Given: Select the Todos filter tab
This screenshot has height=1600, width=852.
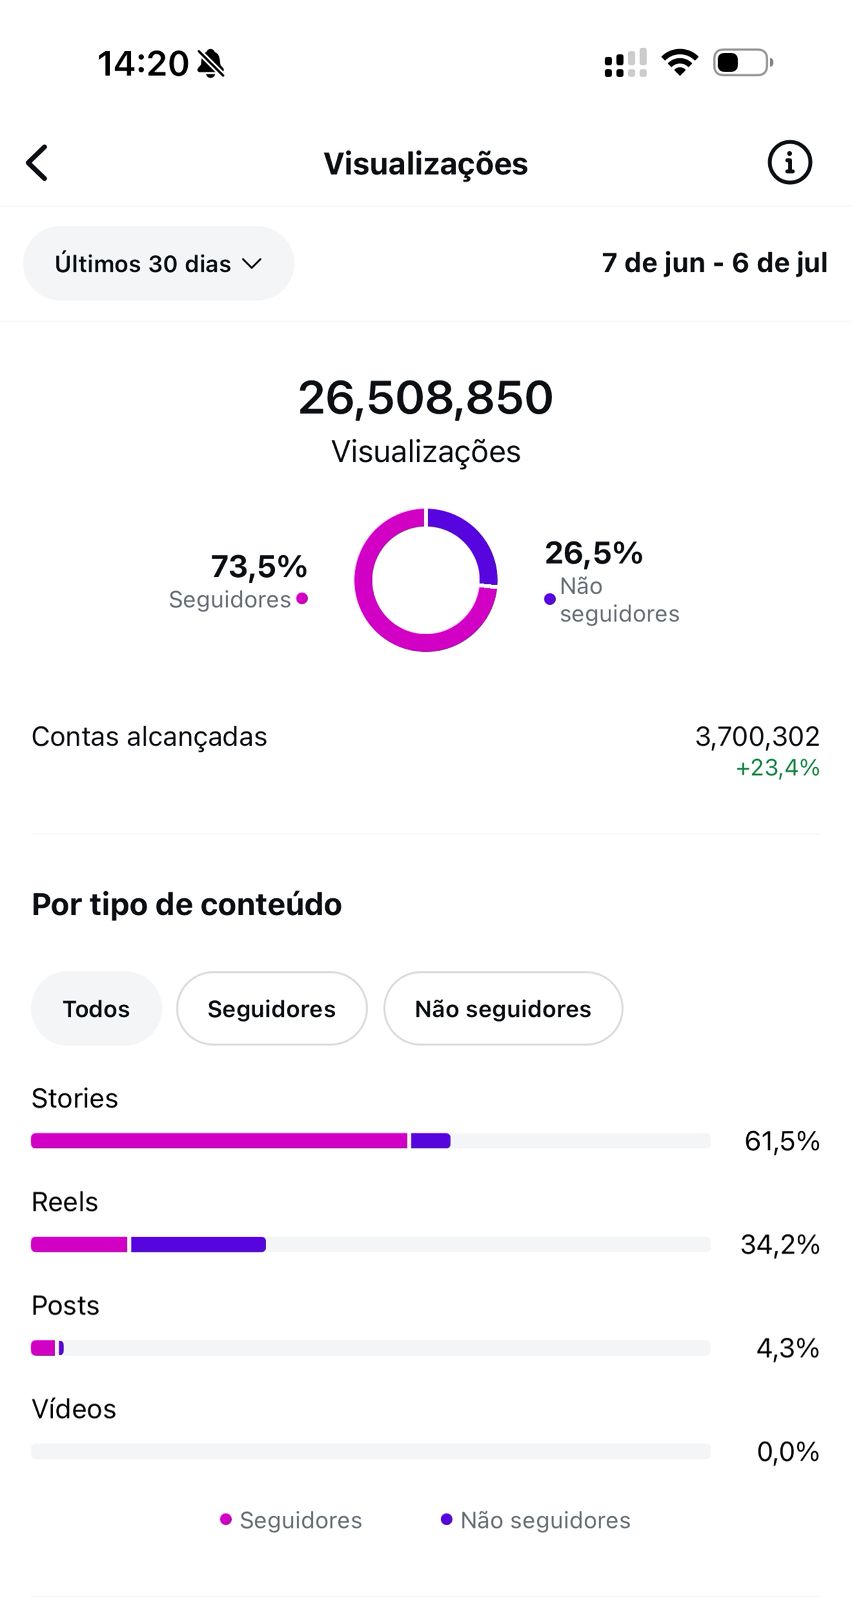Looking at the screenshot, I should [96, 1009].
